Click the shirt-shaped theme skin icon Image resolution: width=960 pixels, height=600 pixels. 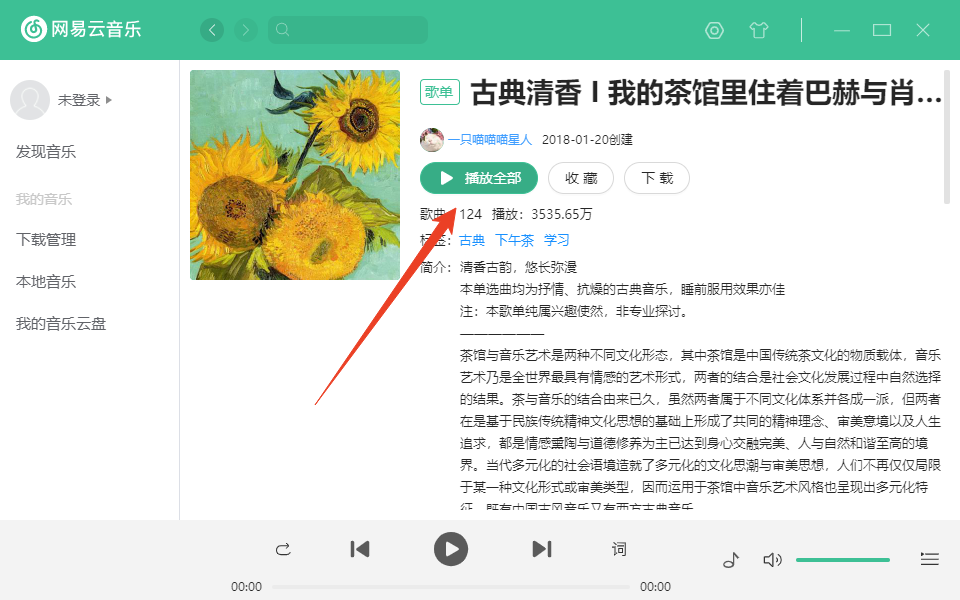pyautogui.click(x=759, y=30)
